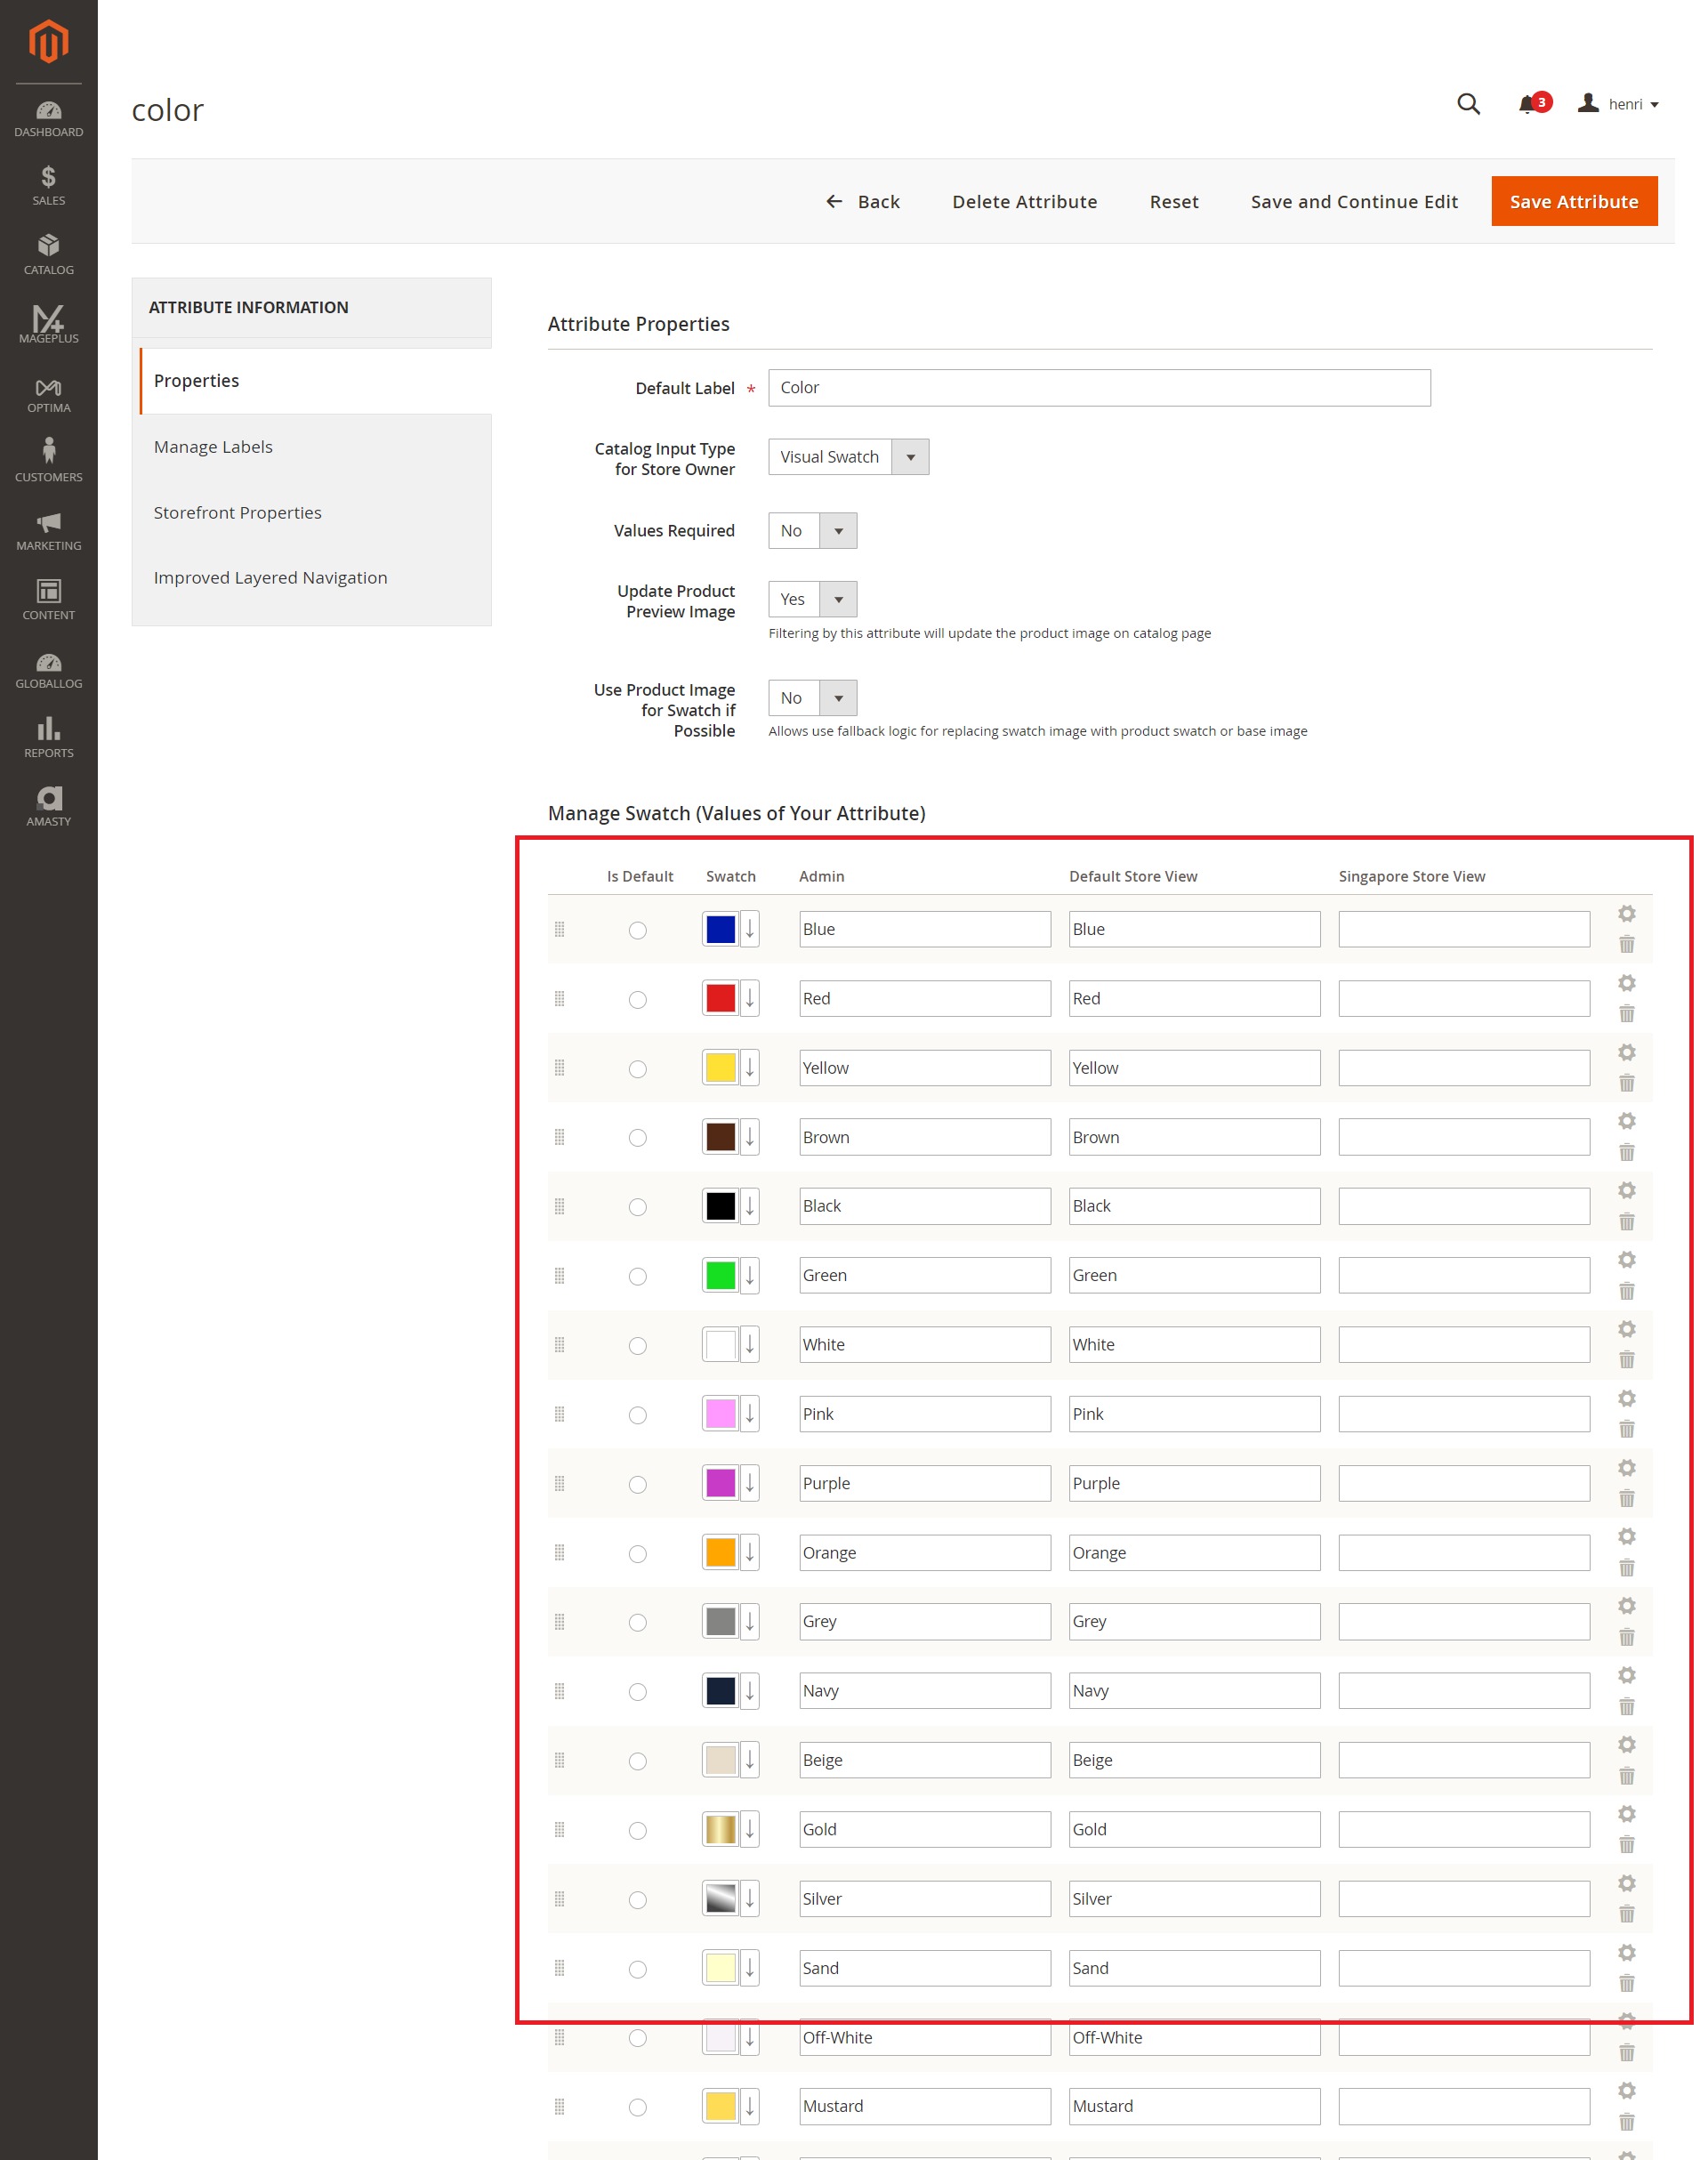Open the Reports sidebar menu
This screenshot has height=2160, width=1708.
tap(48, 737)
